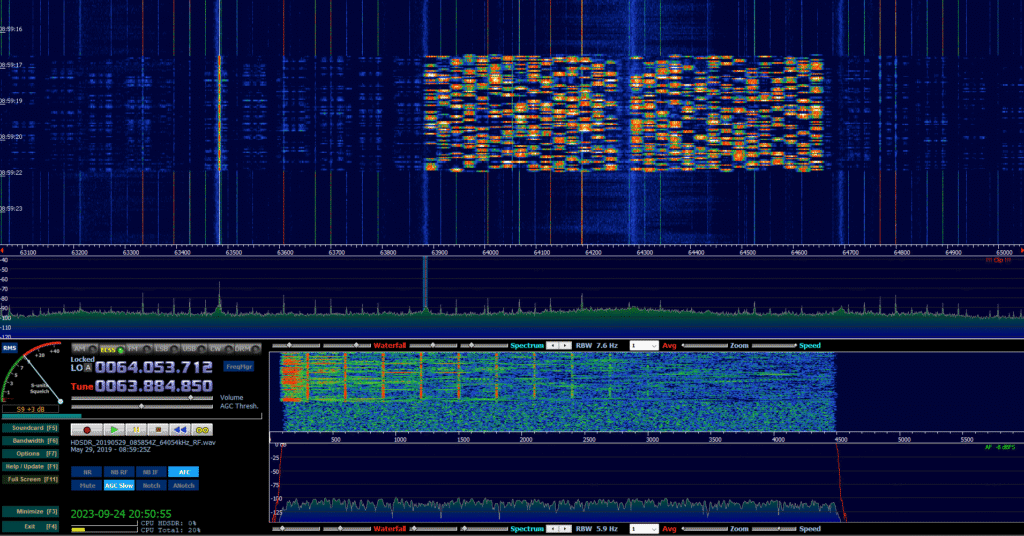Switch to USB demodulation mode
The height and width of the screenshot is (536, 1024).
193,349
